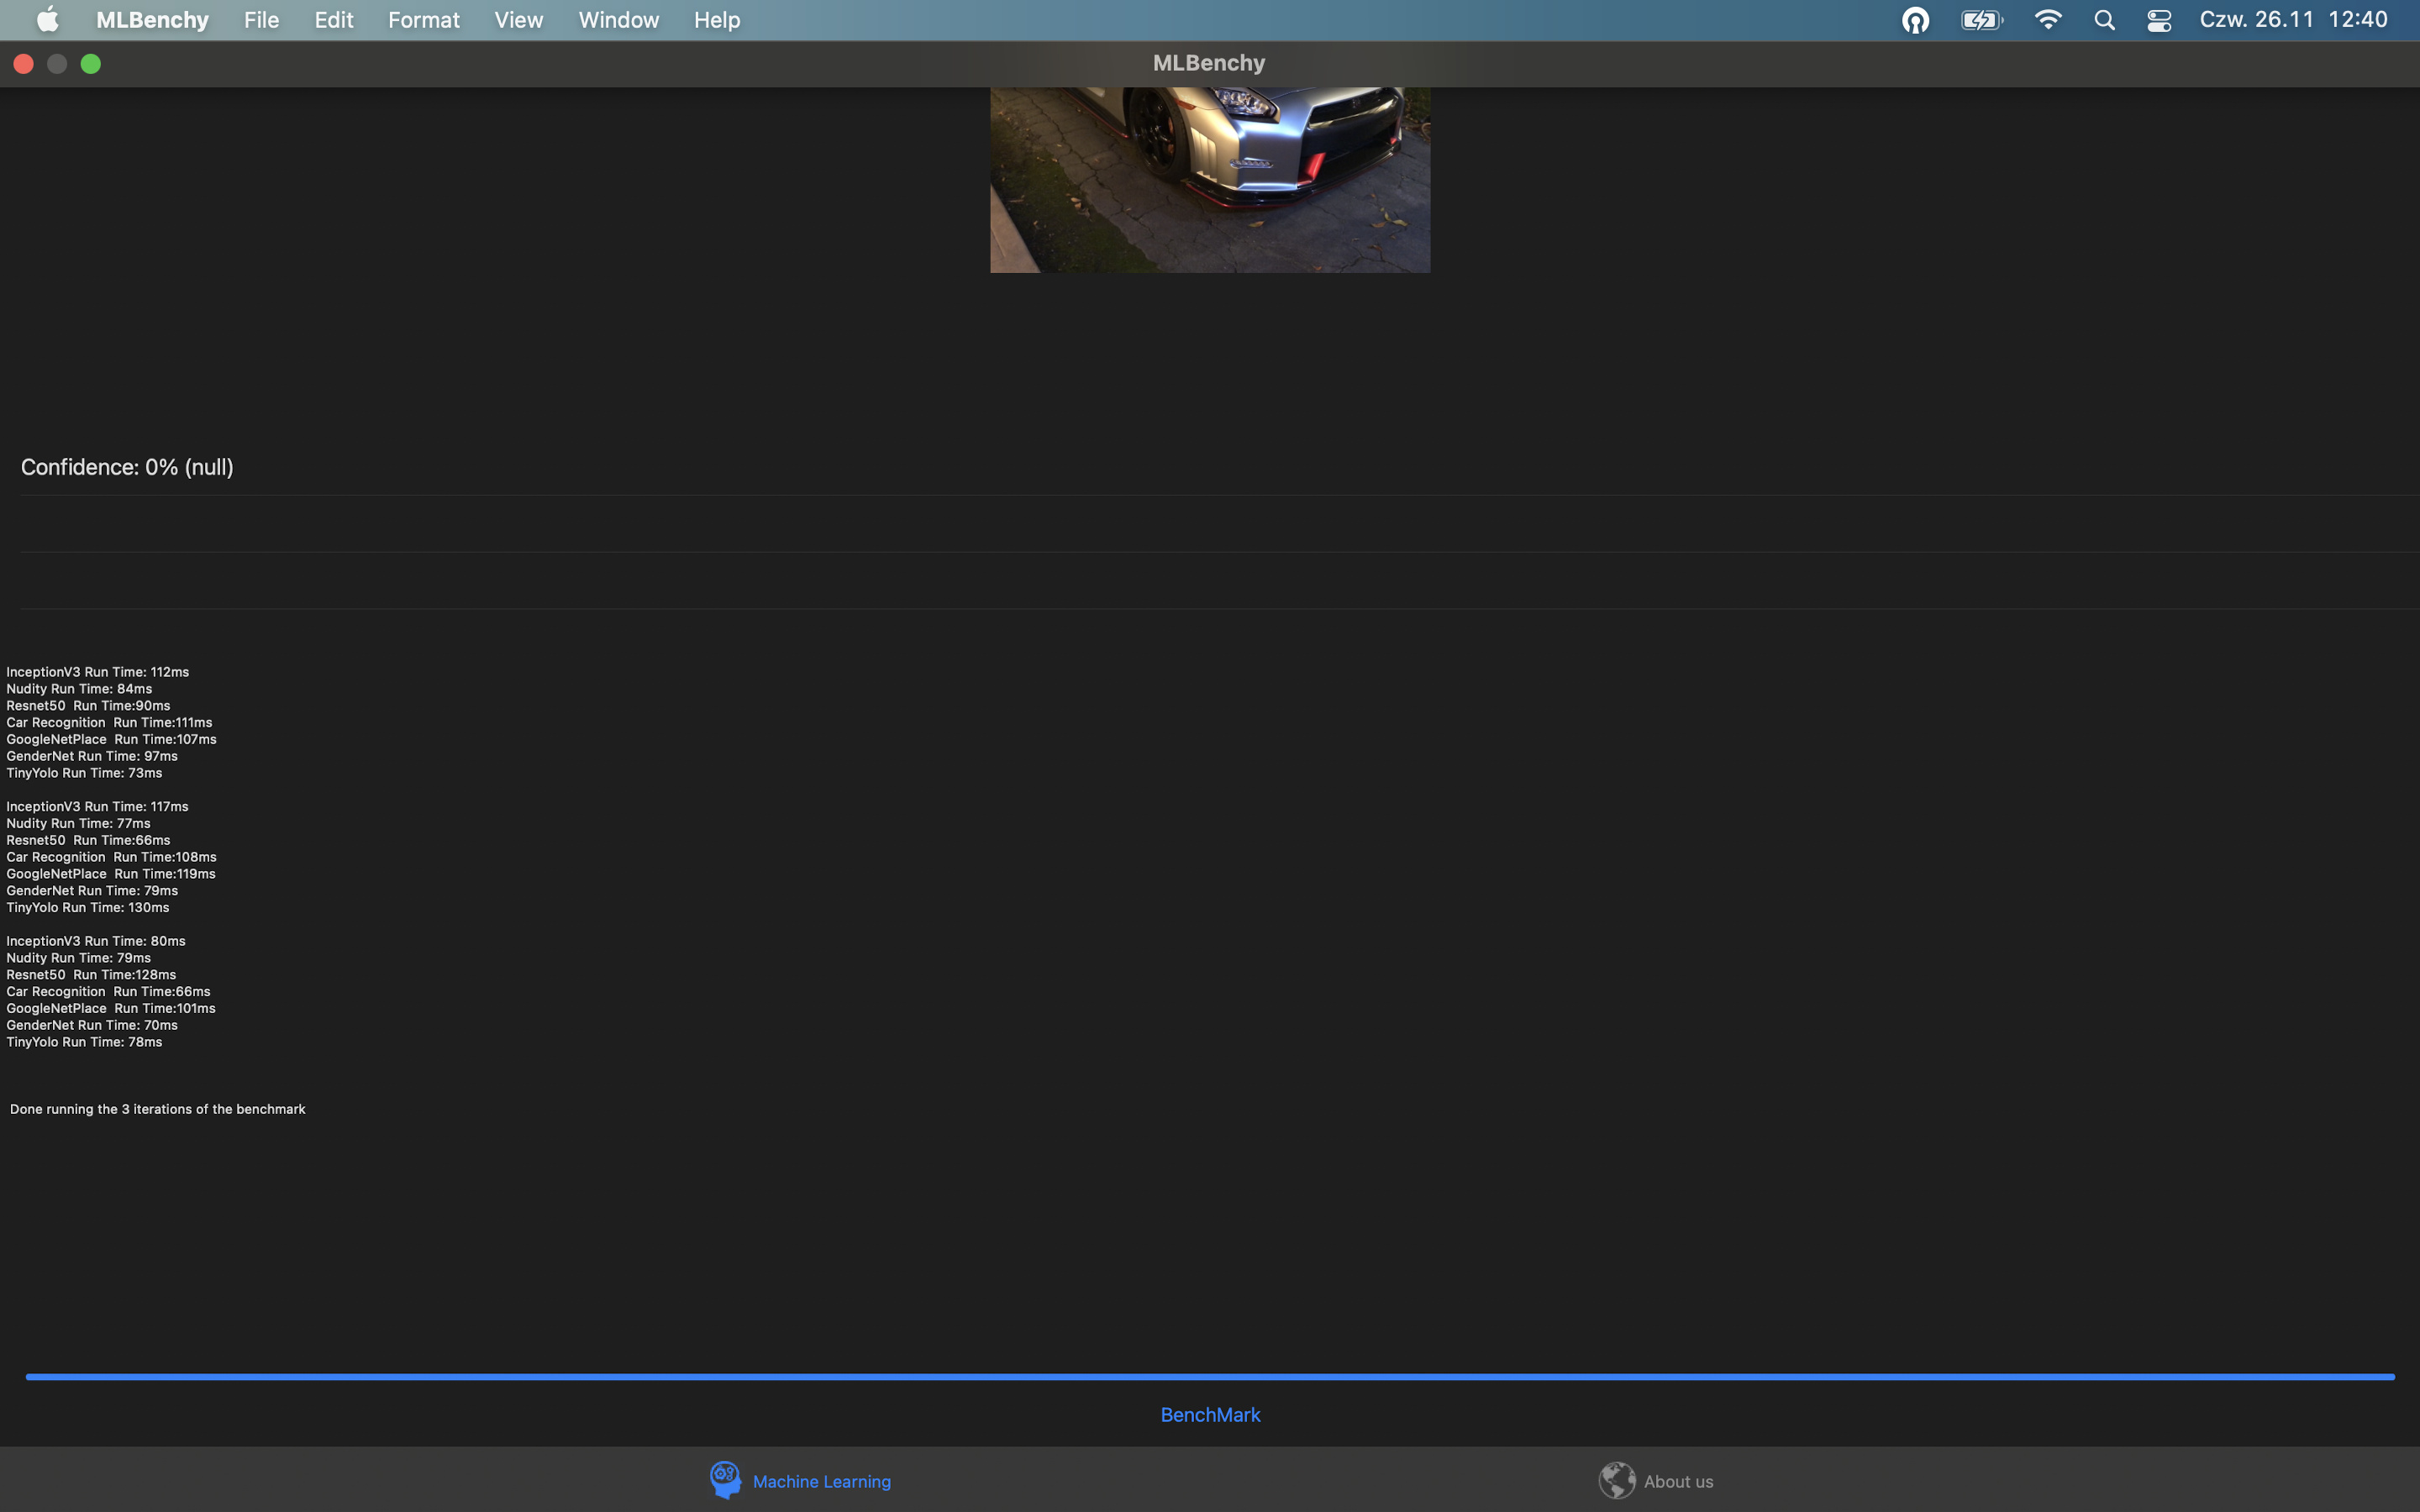Click the blue benchmark progress bar
Screen dimensions: 2420x1512
click(x=1210, y=1377)
